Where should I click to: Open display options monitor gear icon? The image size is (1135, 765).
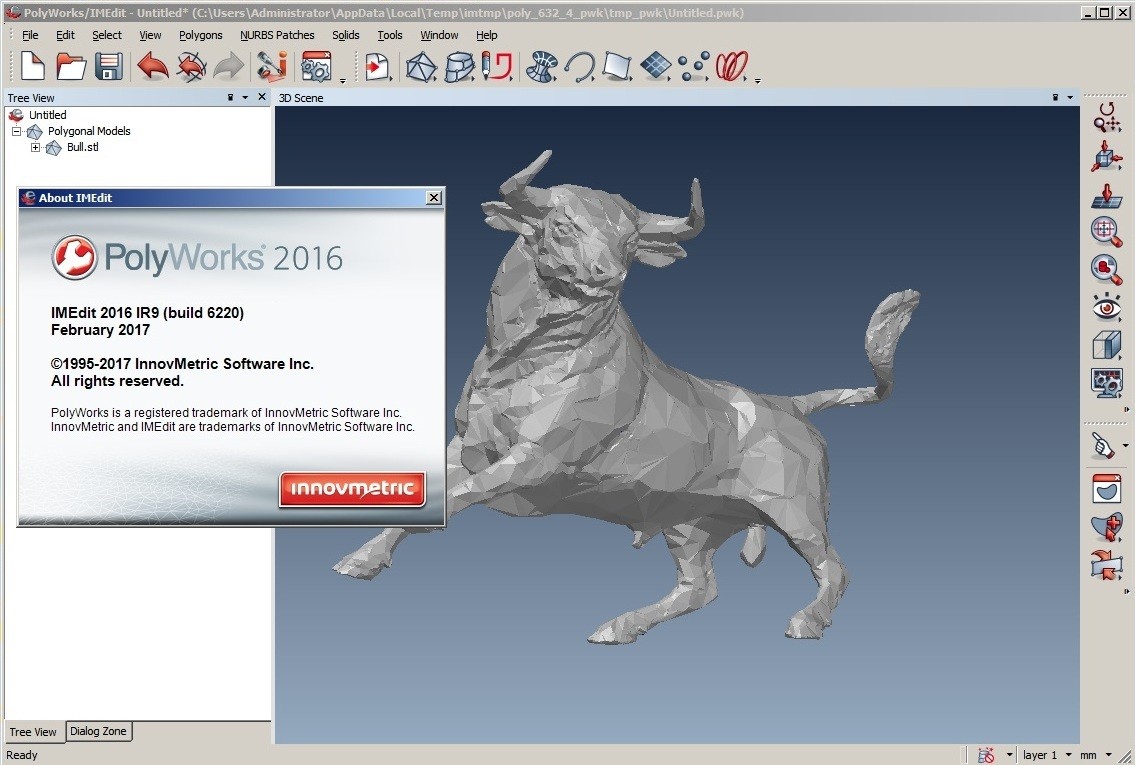click(1106, 382)
